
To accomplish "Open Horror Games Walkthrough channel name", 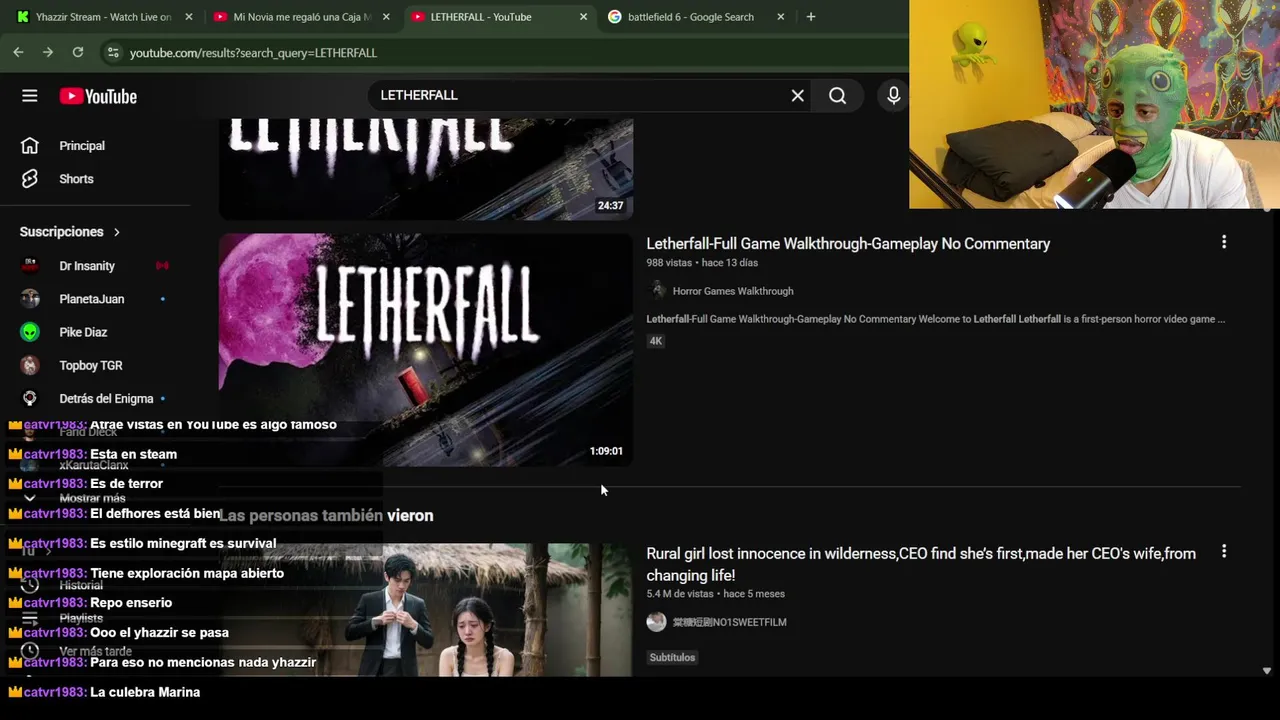I will 733,291.
